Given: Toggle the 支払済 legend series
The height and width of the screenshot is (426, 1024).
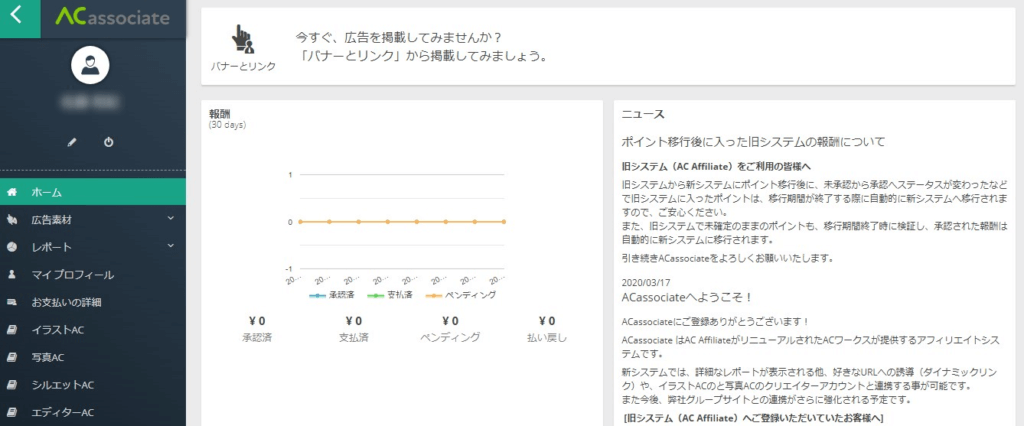Looking at the screenshot, I should pos(390,295).
